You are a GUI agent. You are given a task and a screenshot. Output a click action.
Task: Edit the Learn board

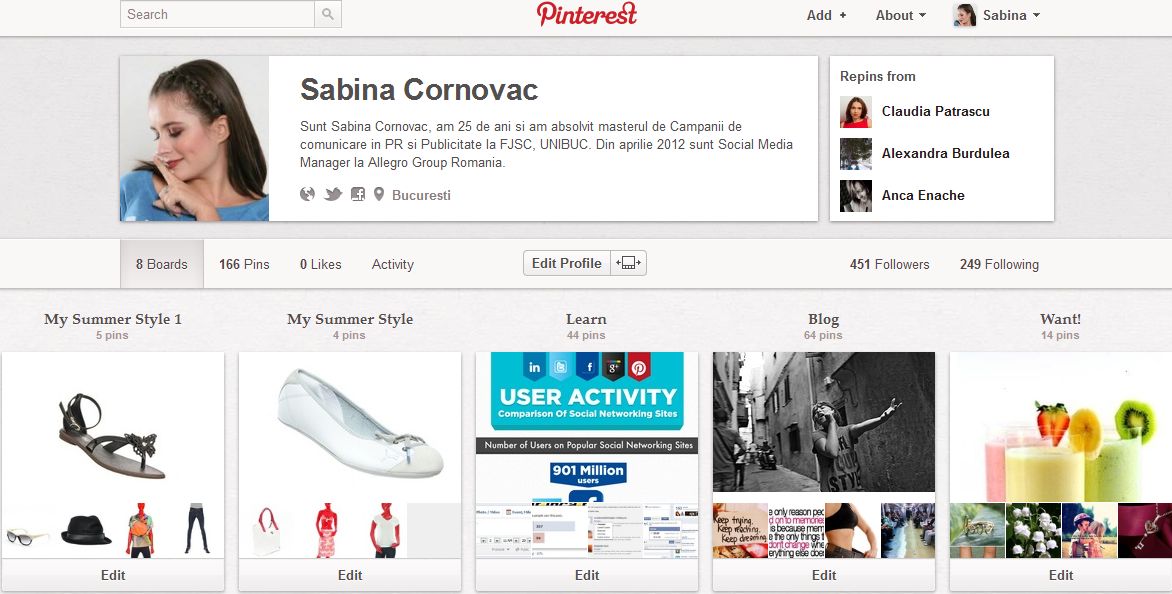(587, 575)
